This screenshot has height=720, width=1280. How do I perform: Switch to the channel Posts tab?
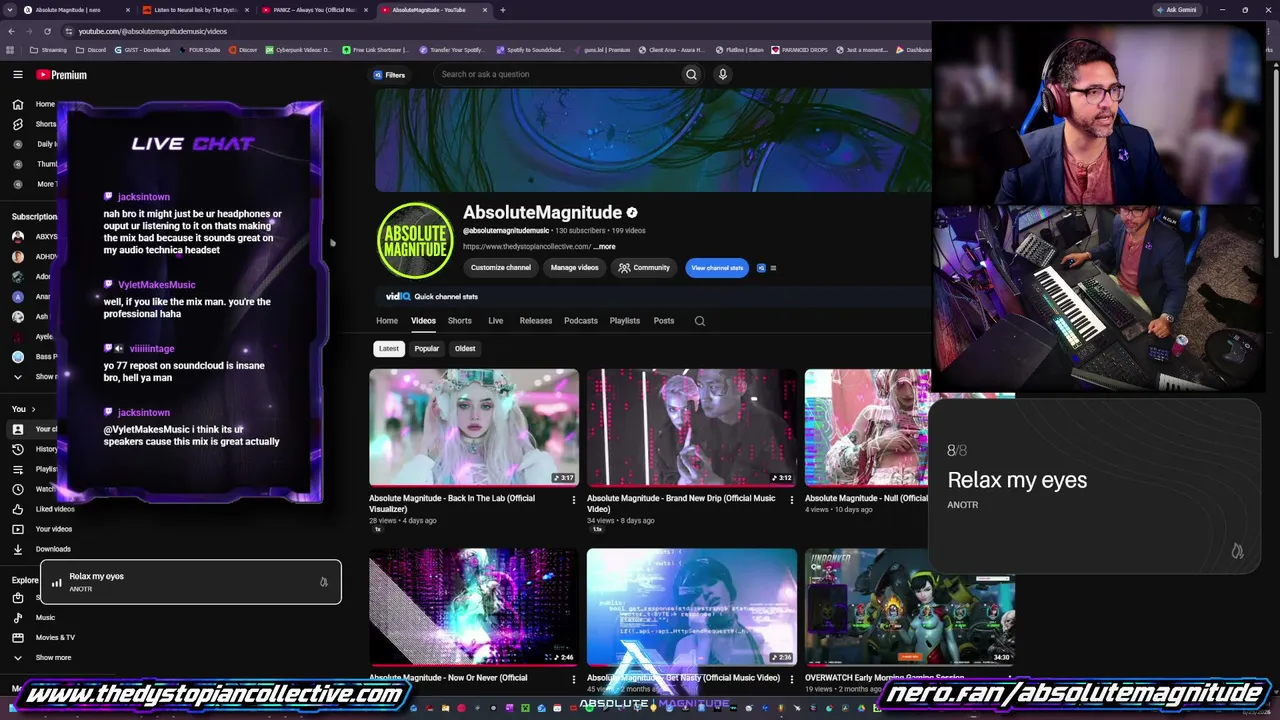point(664,321)
